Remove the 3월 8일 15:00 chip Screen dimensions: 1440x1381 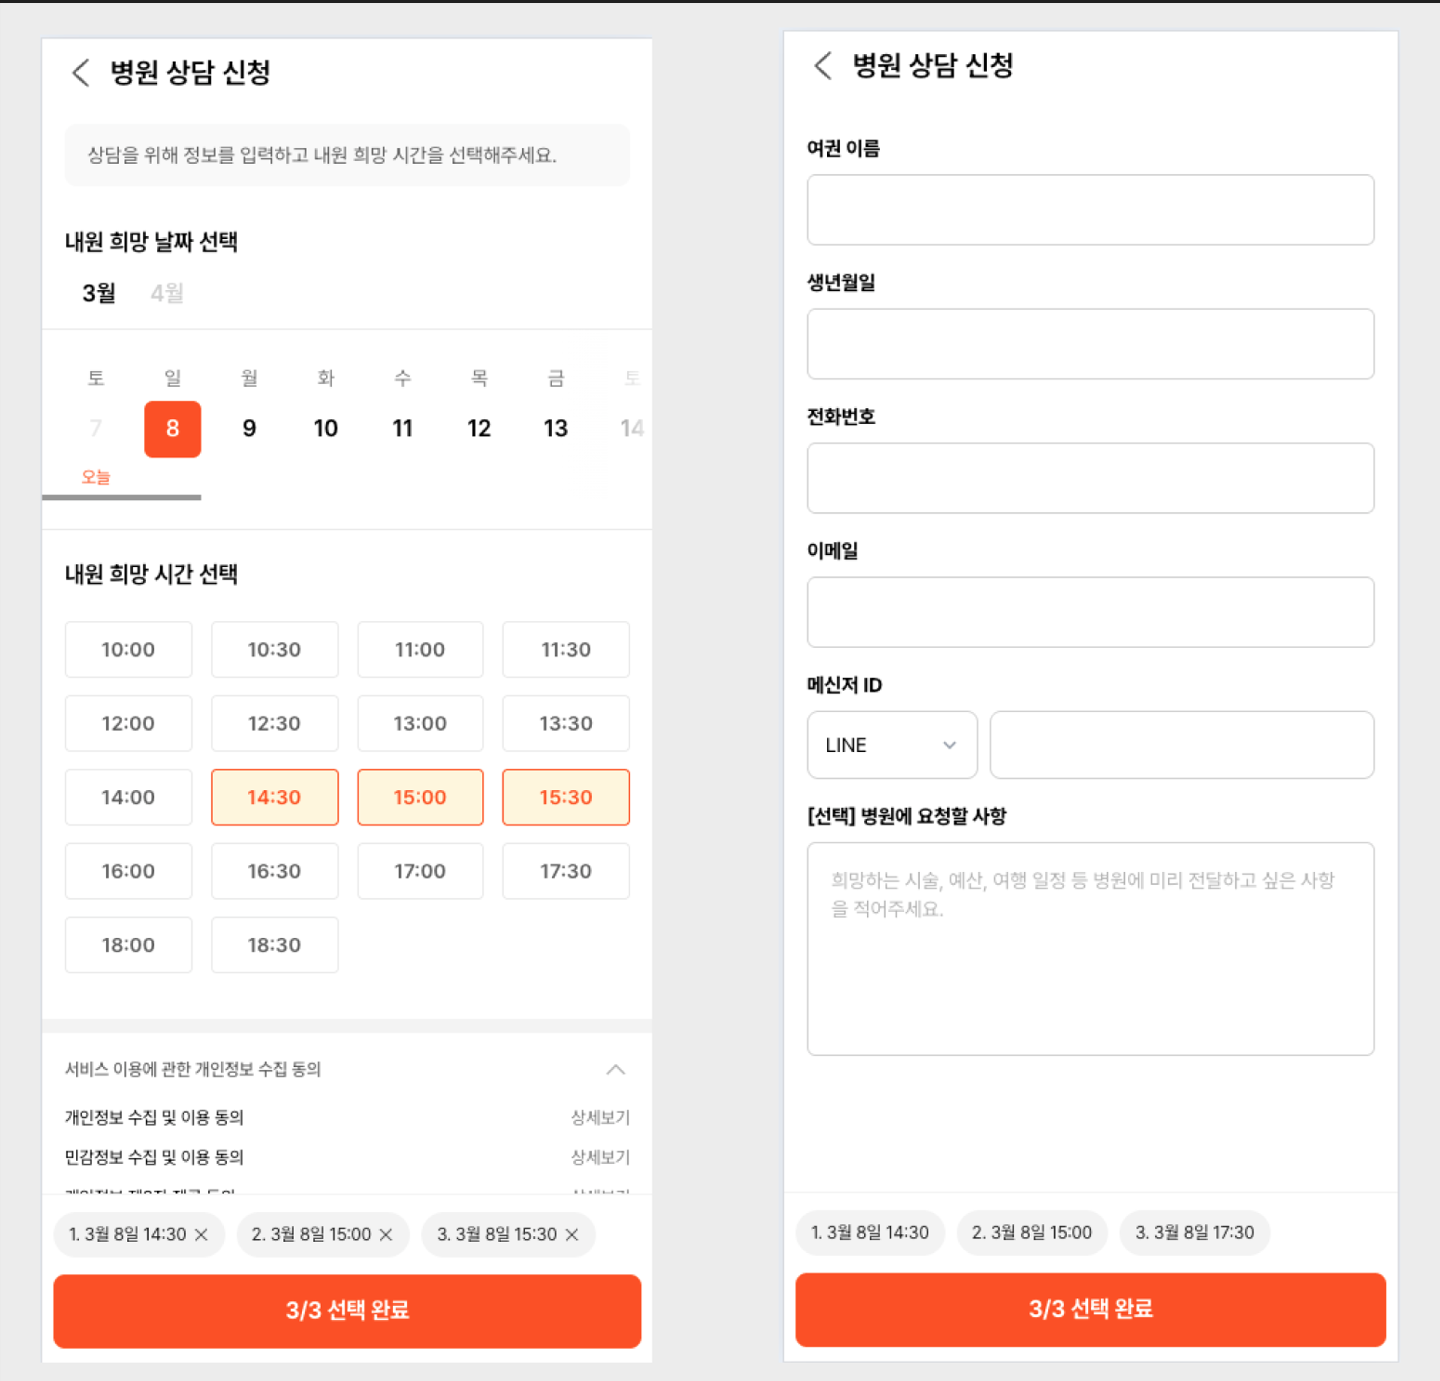pos(386,1235)
